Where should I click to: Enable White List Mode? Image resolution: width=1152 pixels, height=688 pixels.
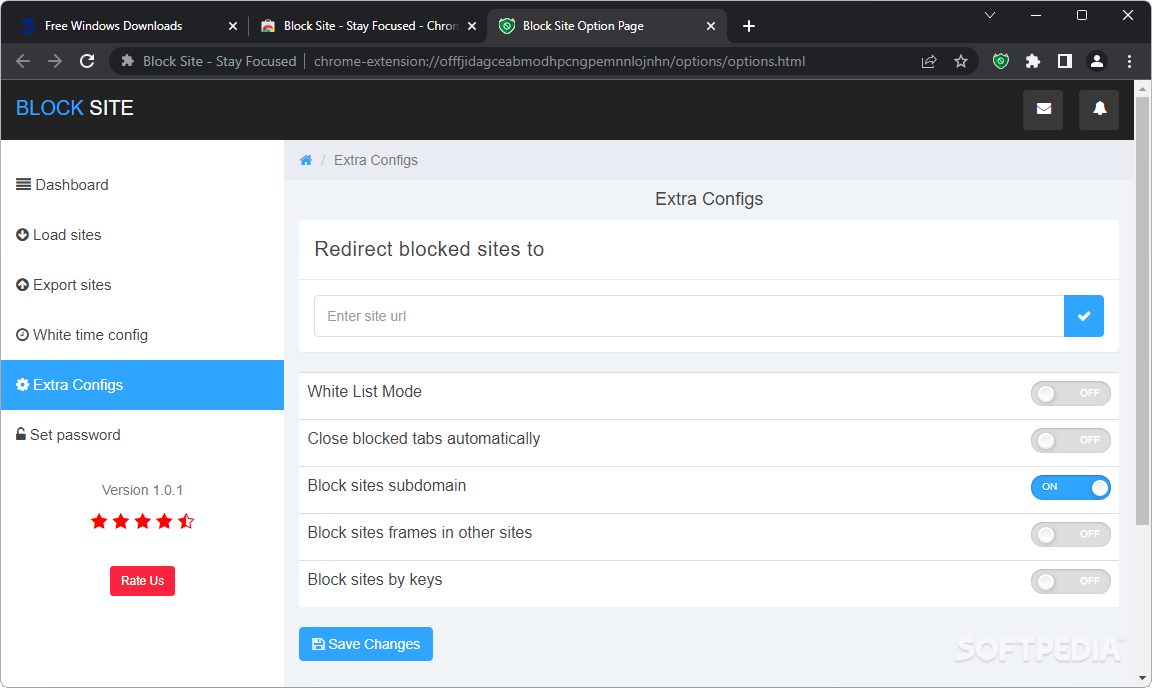(1070, 393)
